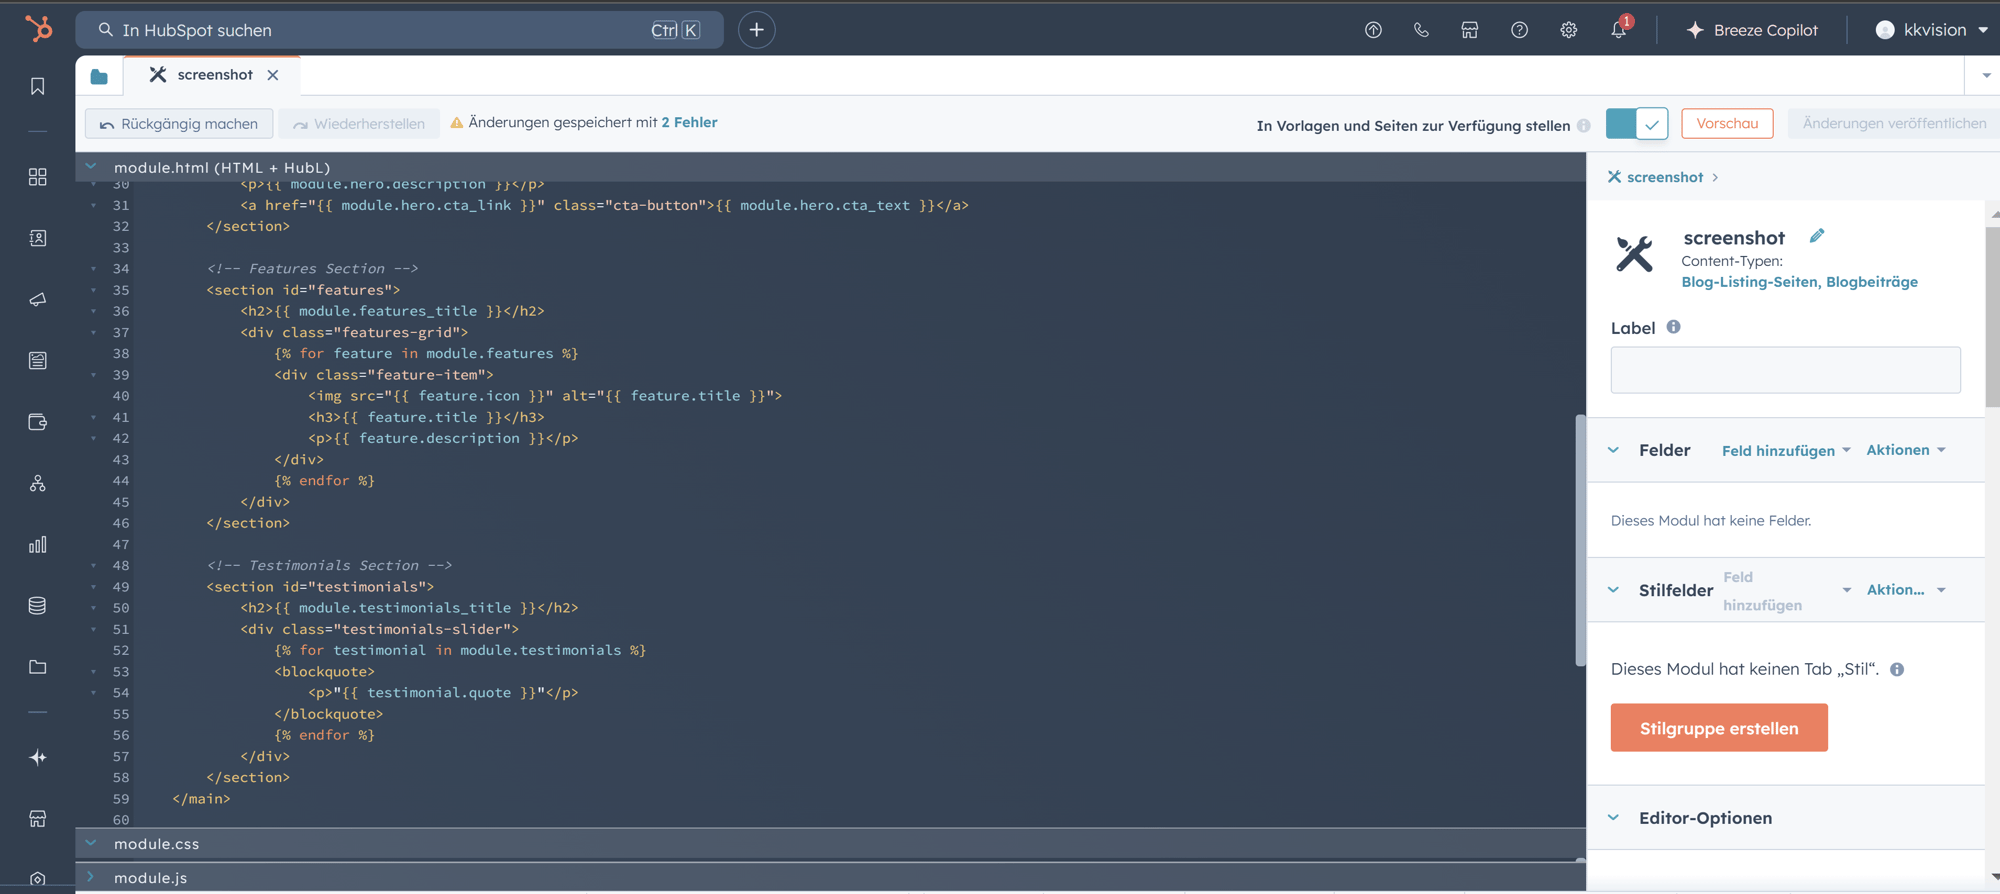The width and height of the screenshot is (2000, 894).
Task: Open Blog-Listing-Seiten, Blogbeiträge content types link
Action: click(1799, 282)
